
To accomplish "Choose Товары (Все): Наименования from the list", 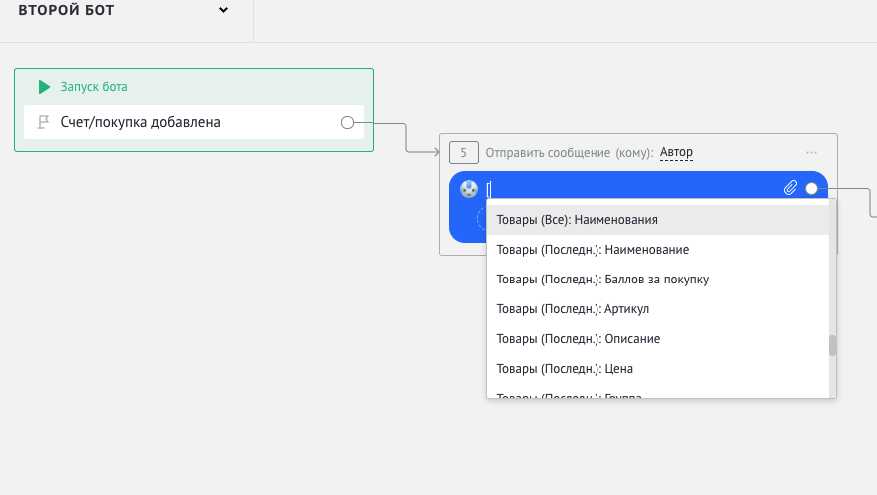I will click(658, 220).
